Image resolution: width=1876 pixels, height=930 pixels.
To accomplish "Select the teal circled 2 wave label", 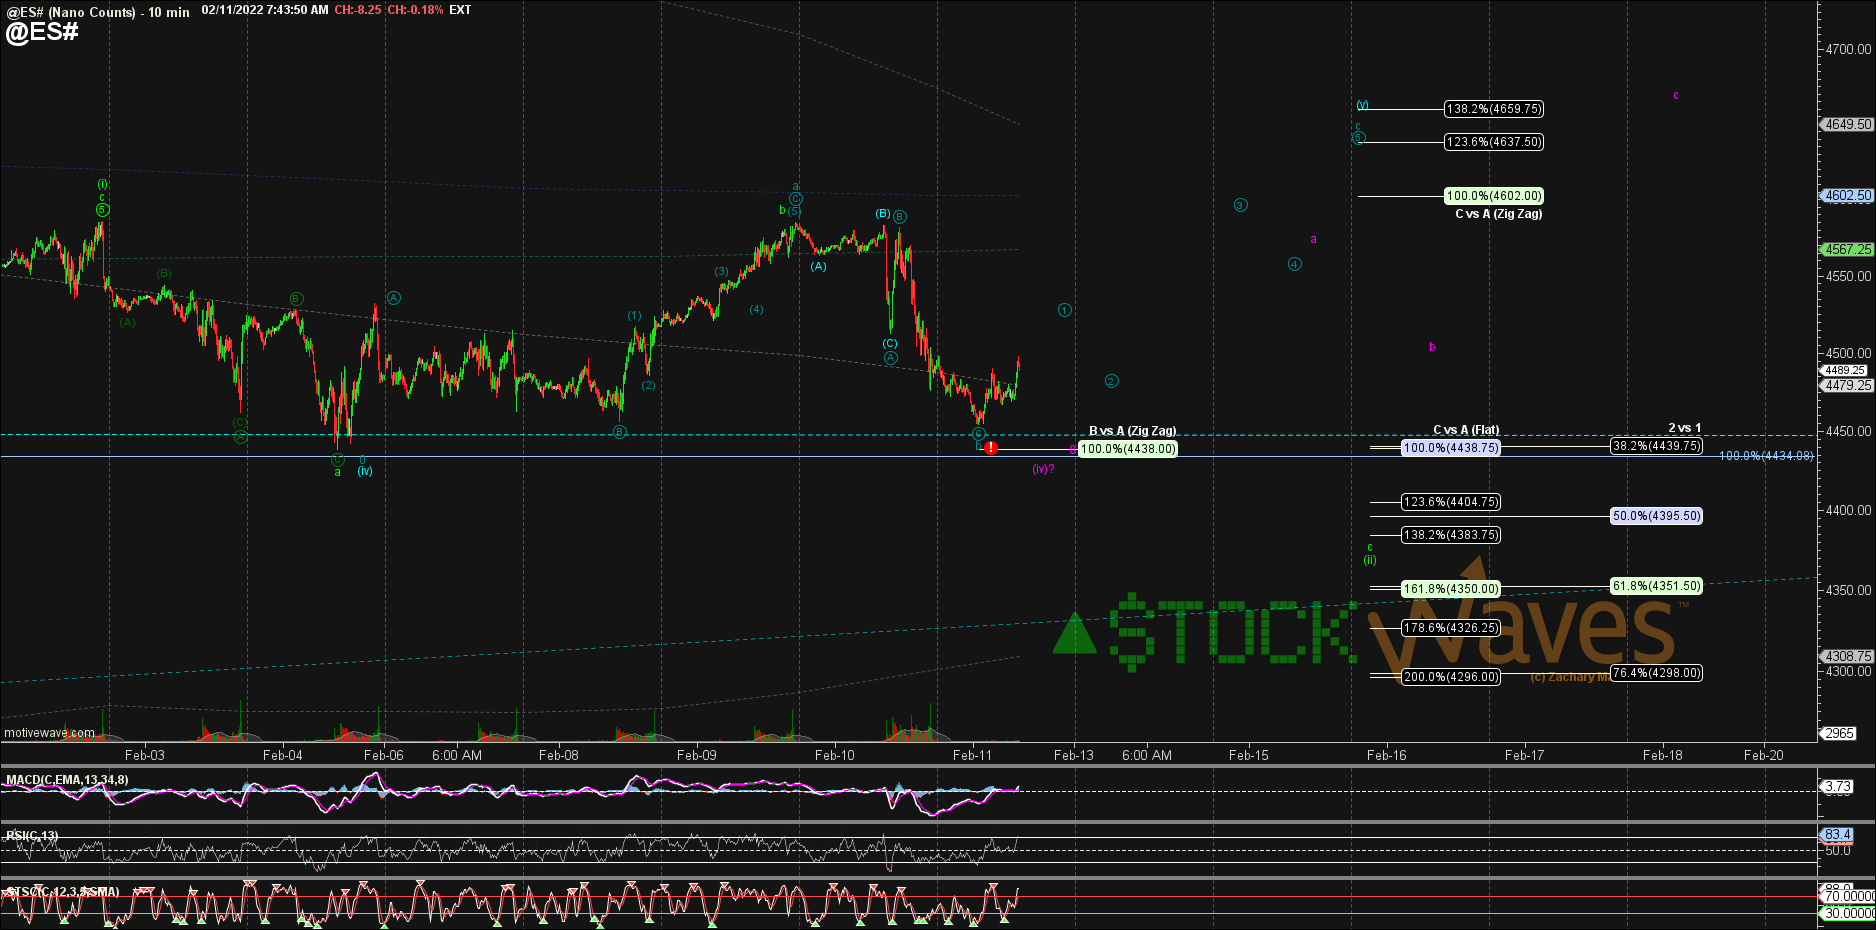I will 1111,381.
